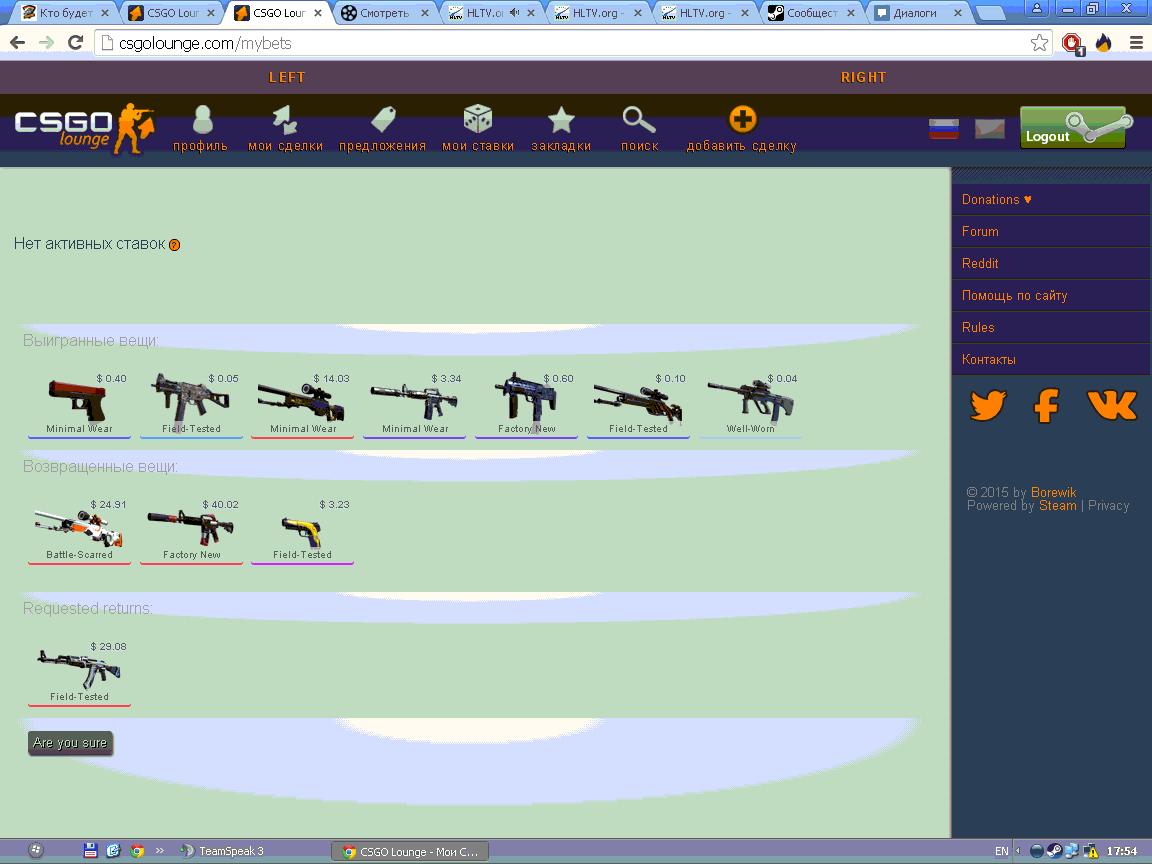Select the $0.40 Minimal Wear pistol

(x=79, y=404)
